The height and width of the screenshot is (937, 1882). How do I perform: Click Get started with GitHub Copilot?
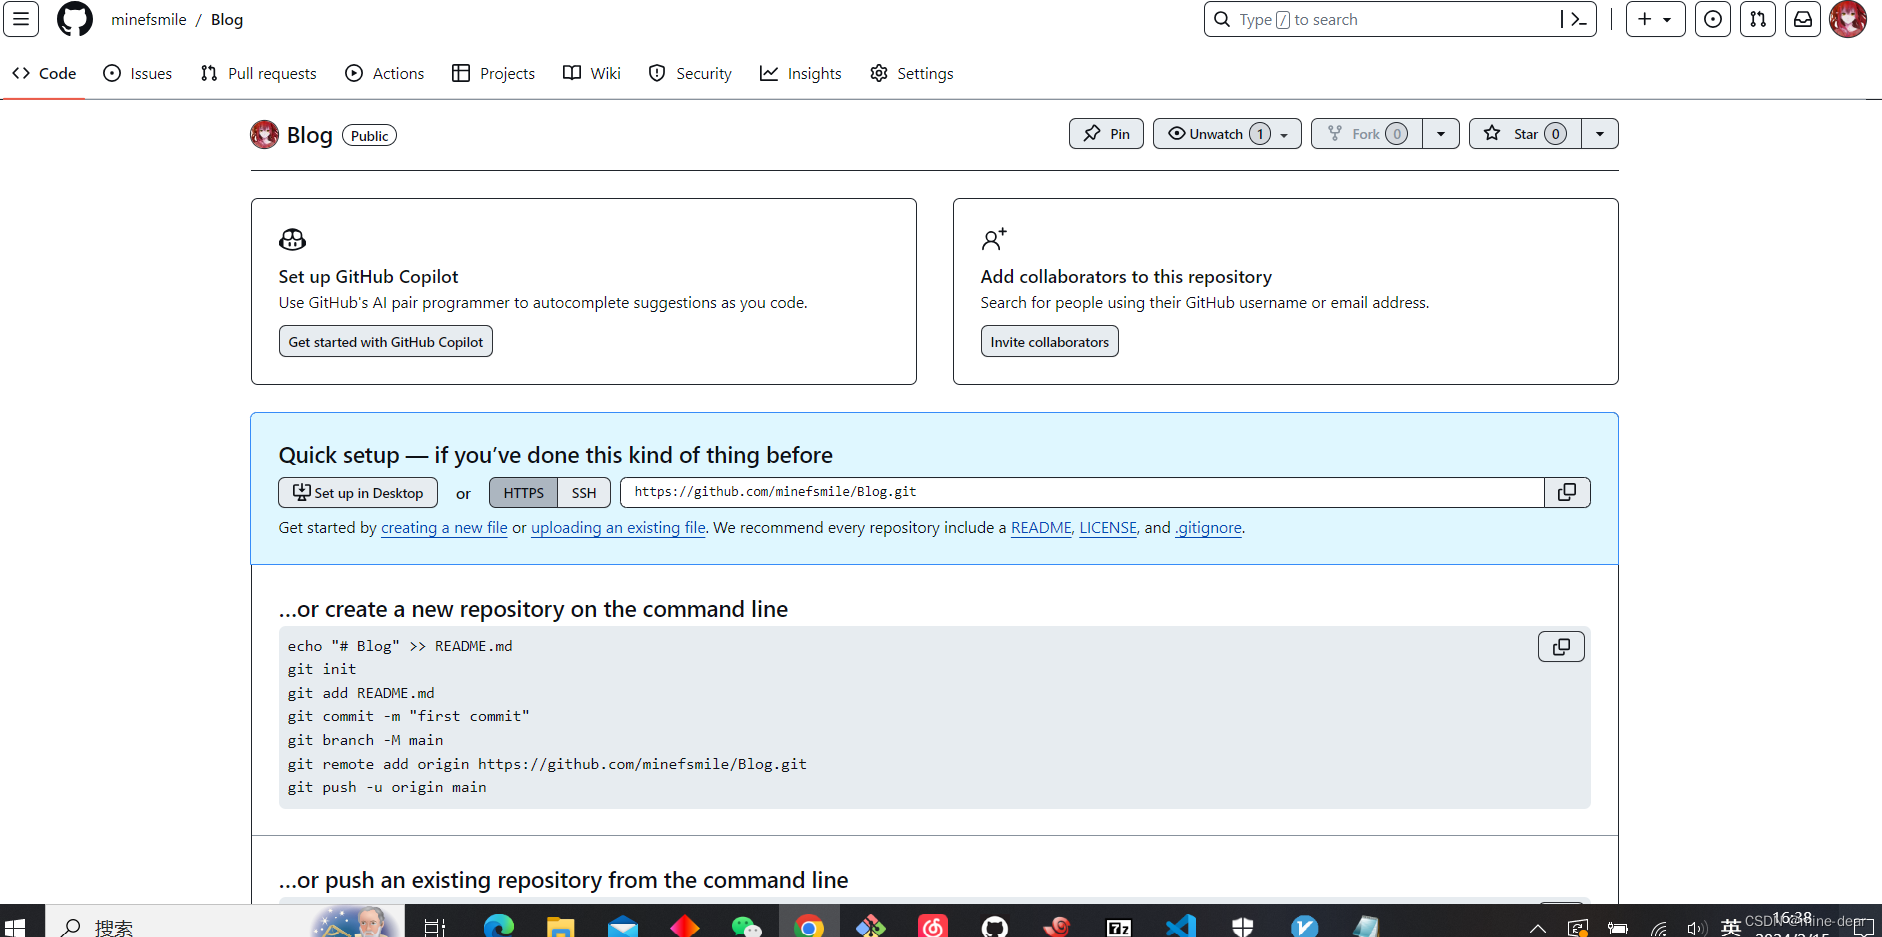coord(386,342)
